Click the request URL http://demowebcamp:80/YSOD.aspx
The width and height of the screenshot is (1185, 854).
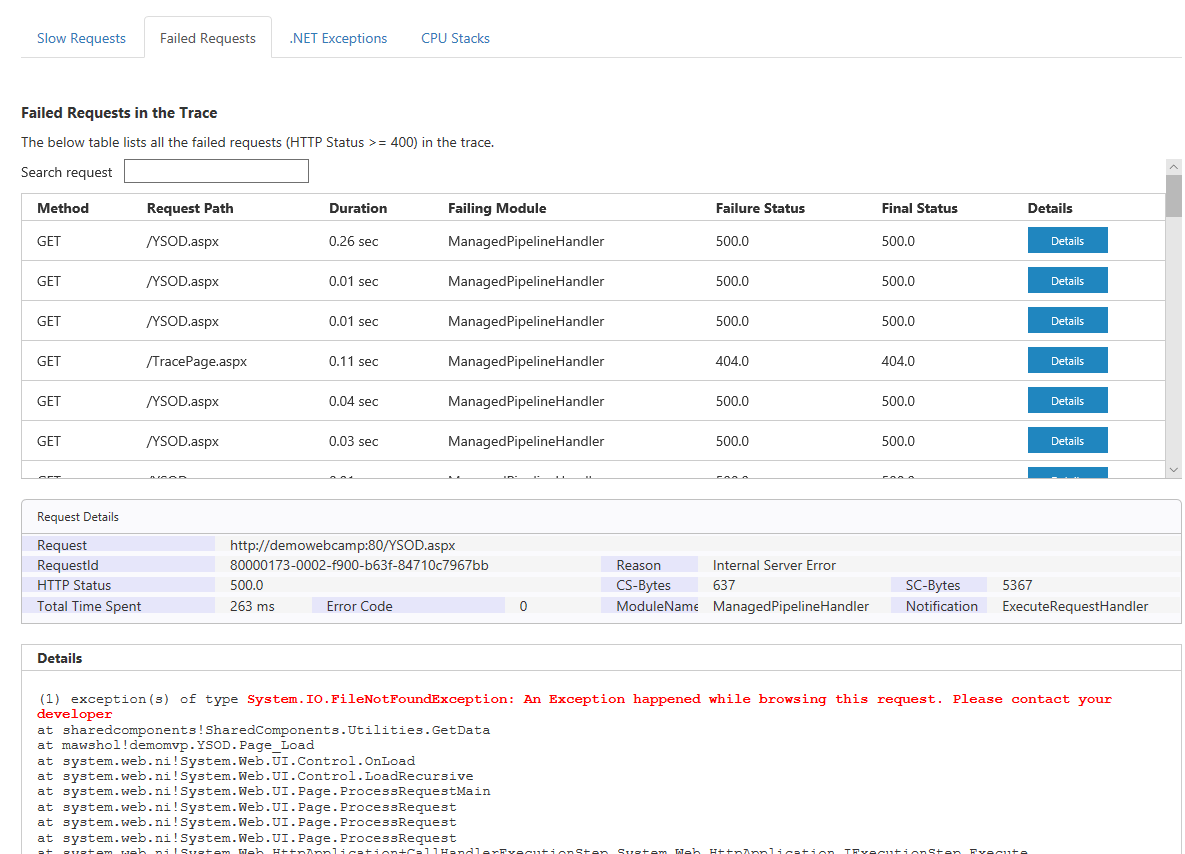click(342, 545)
